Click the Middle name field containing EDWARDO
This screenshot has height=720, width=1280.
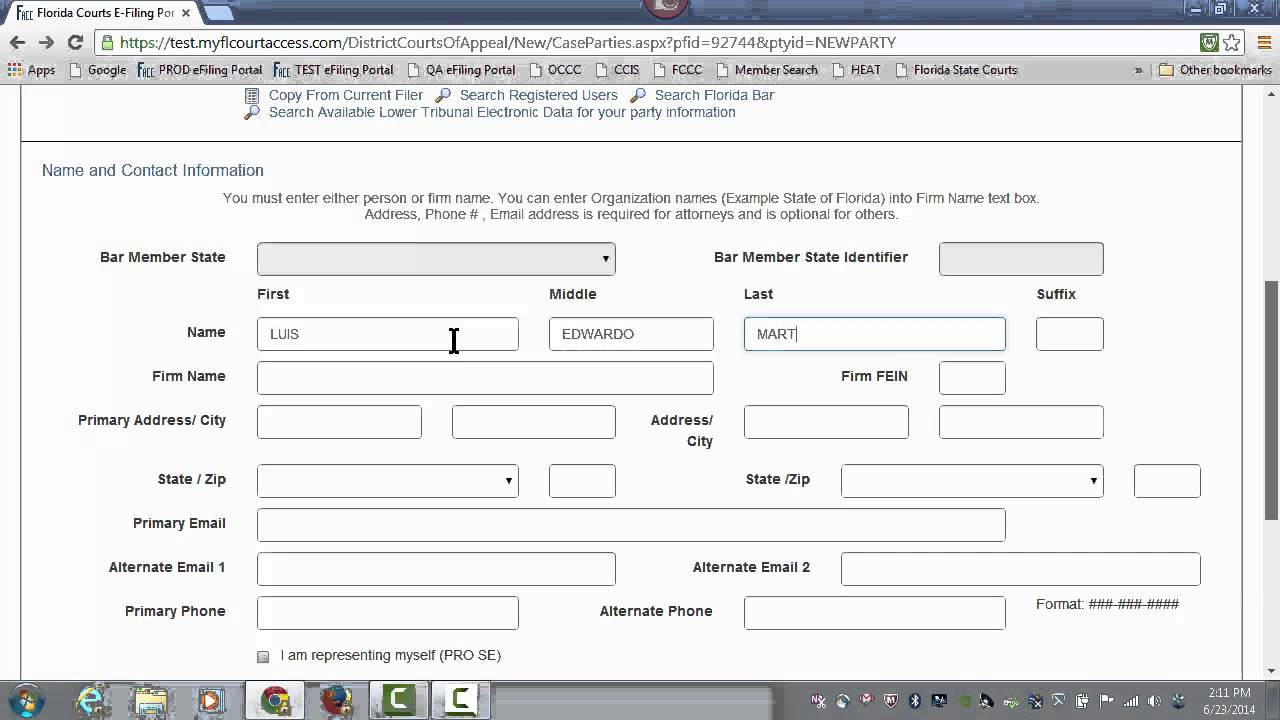pos(631,334)
